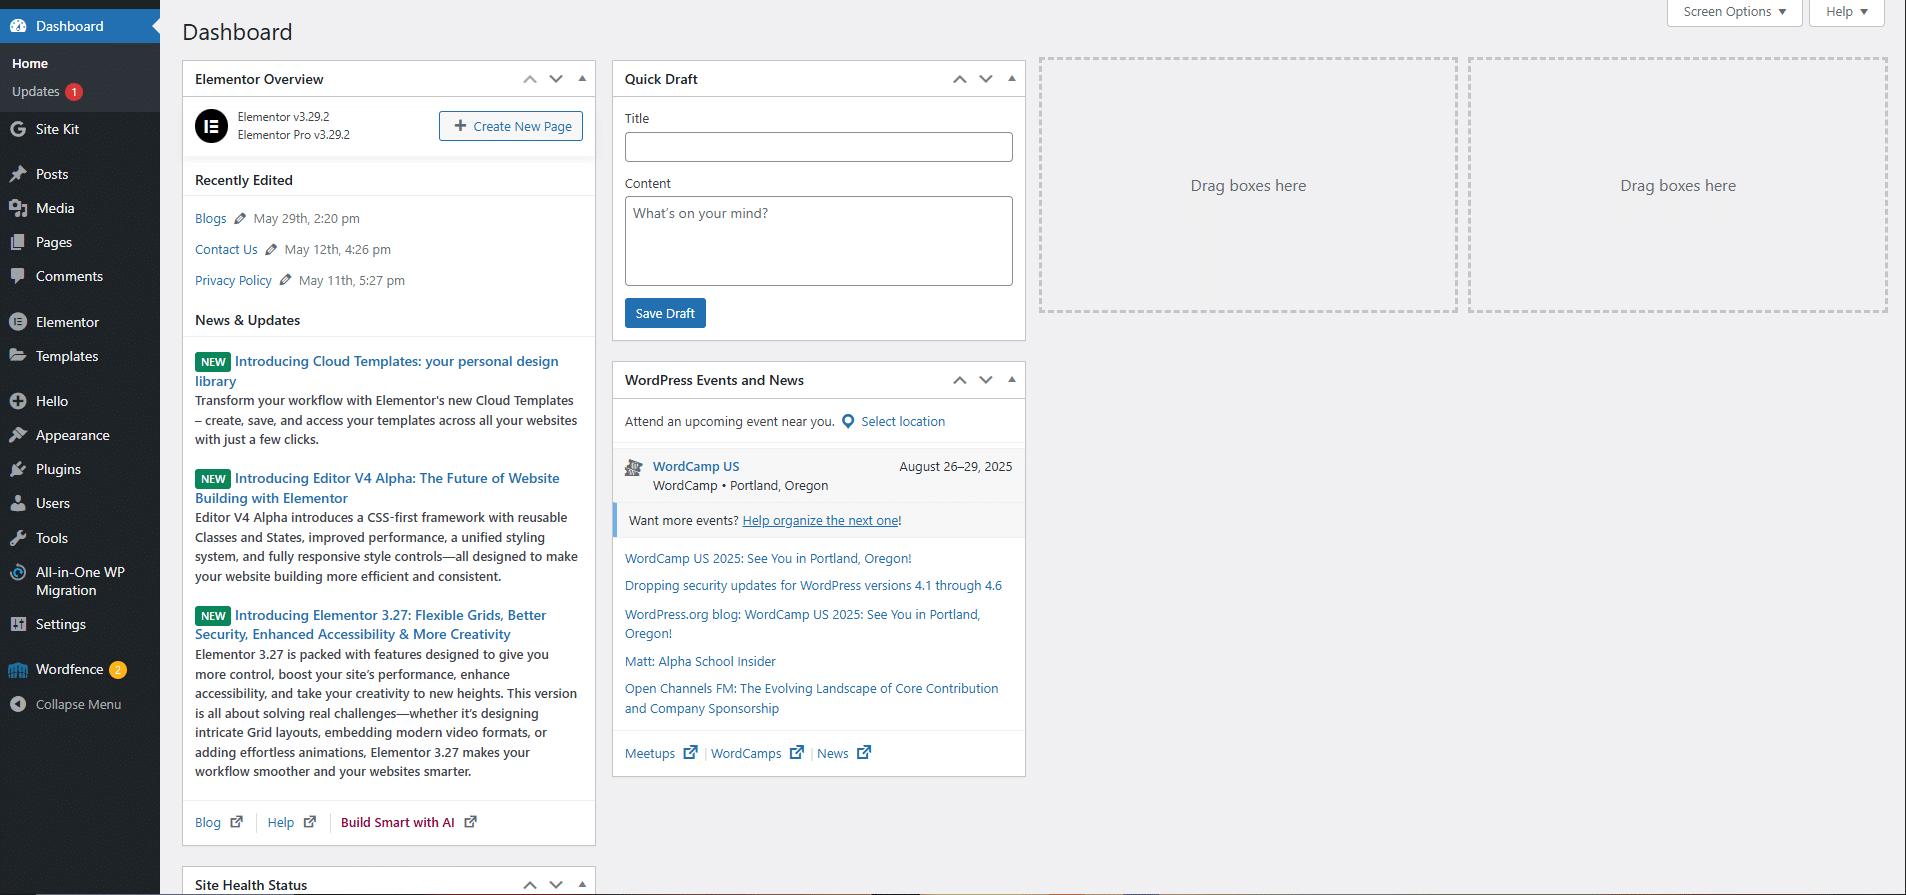
Task: Open Matt: Alpha School Insider link
Action: (700, 661)
